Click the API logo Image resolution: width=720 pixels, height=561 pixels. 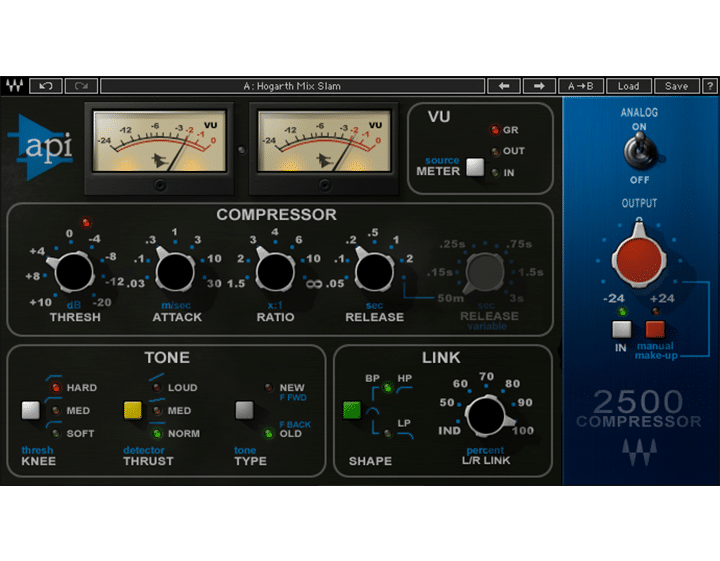[41, 148]
